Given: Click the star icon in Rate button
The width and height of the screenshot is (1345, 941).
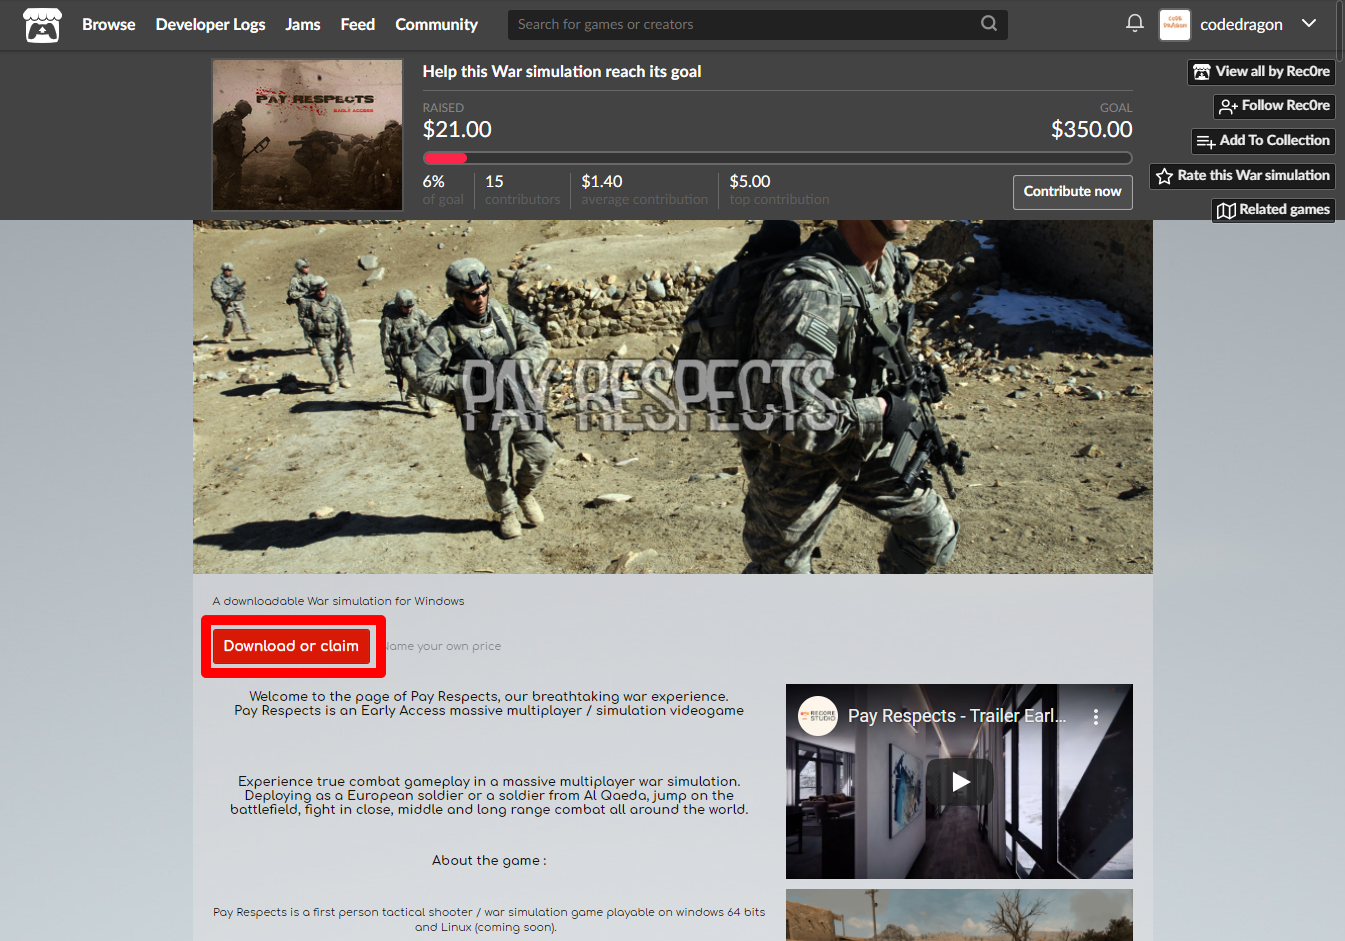Looking at the screenshot, I should point(1164,177).
